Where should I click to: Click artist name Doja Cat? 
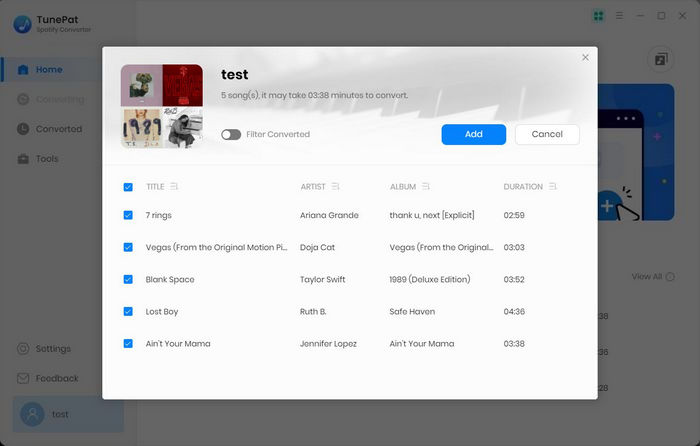317,247
